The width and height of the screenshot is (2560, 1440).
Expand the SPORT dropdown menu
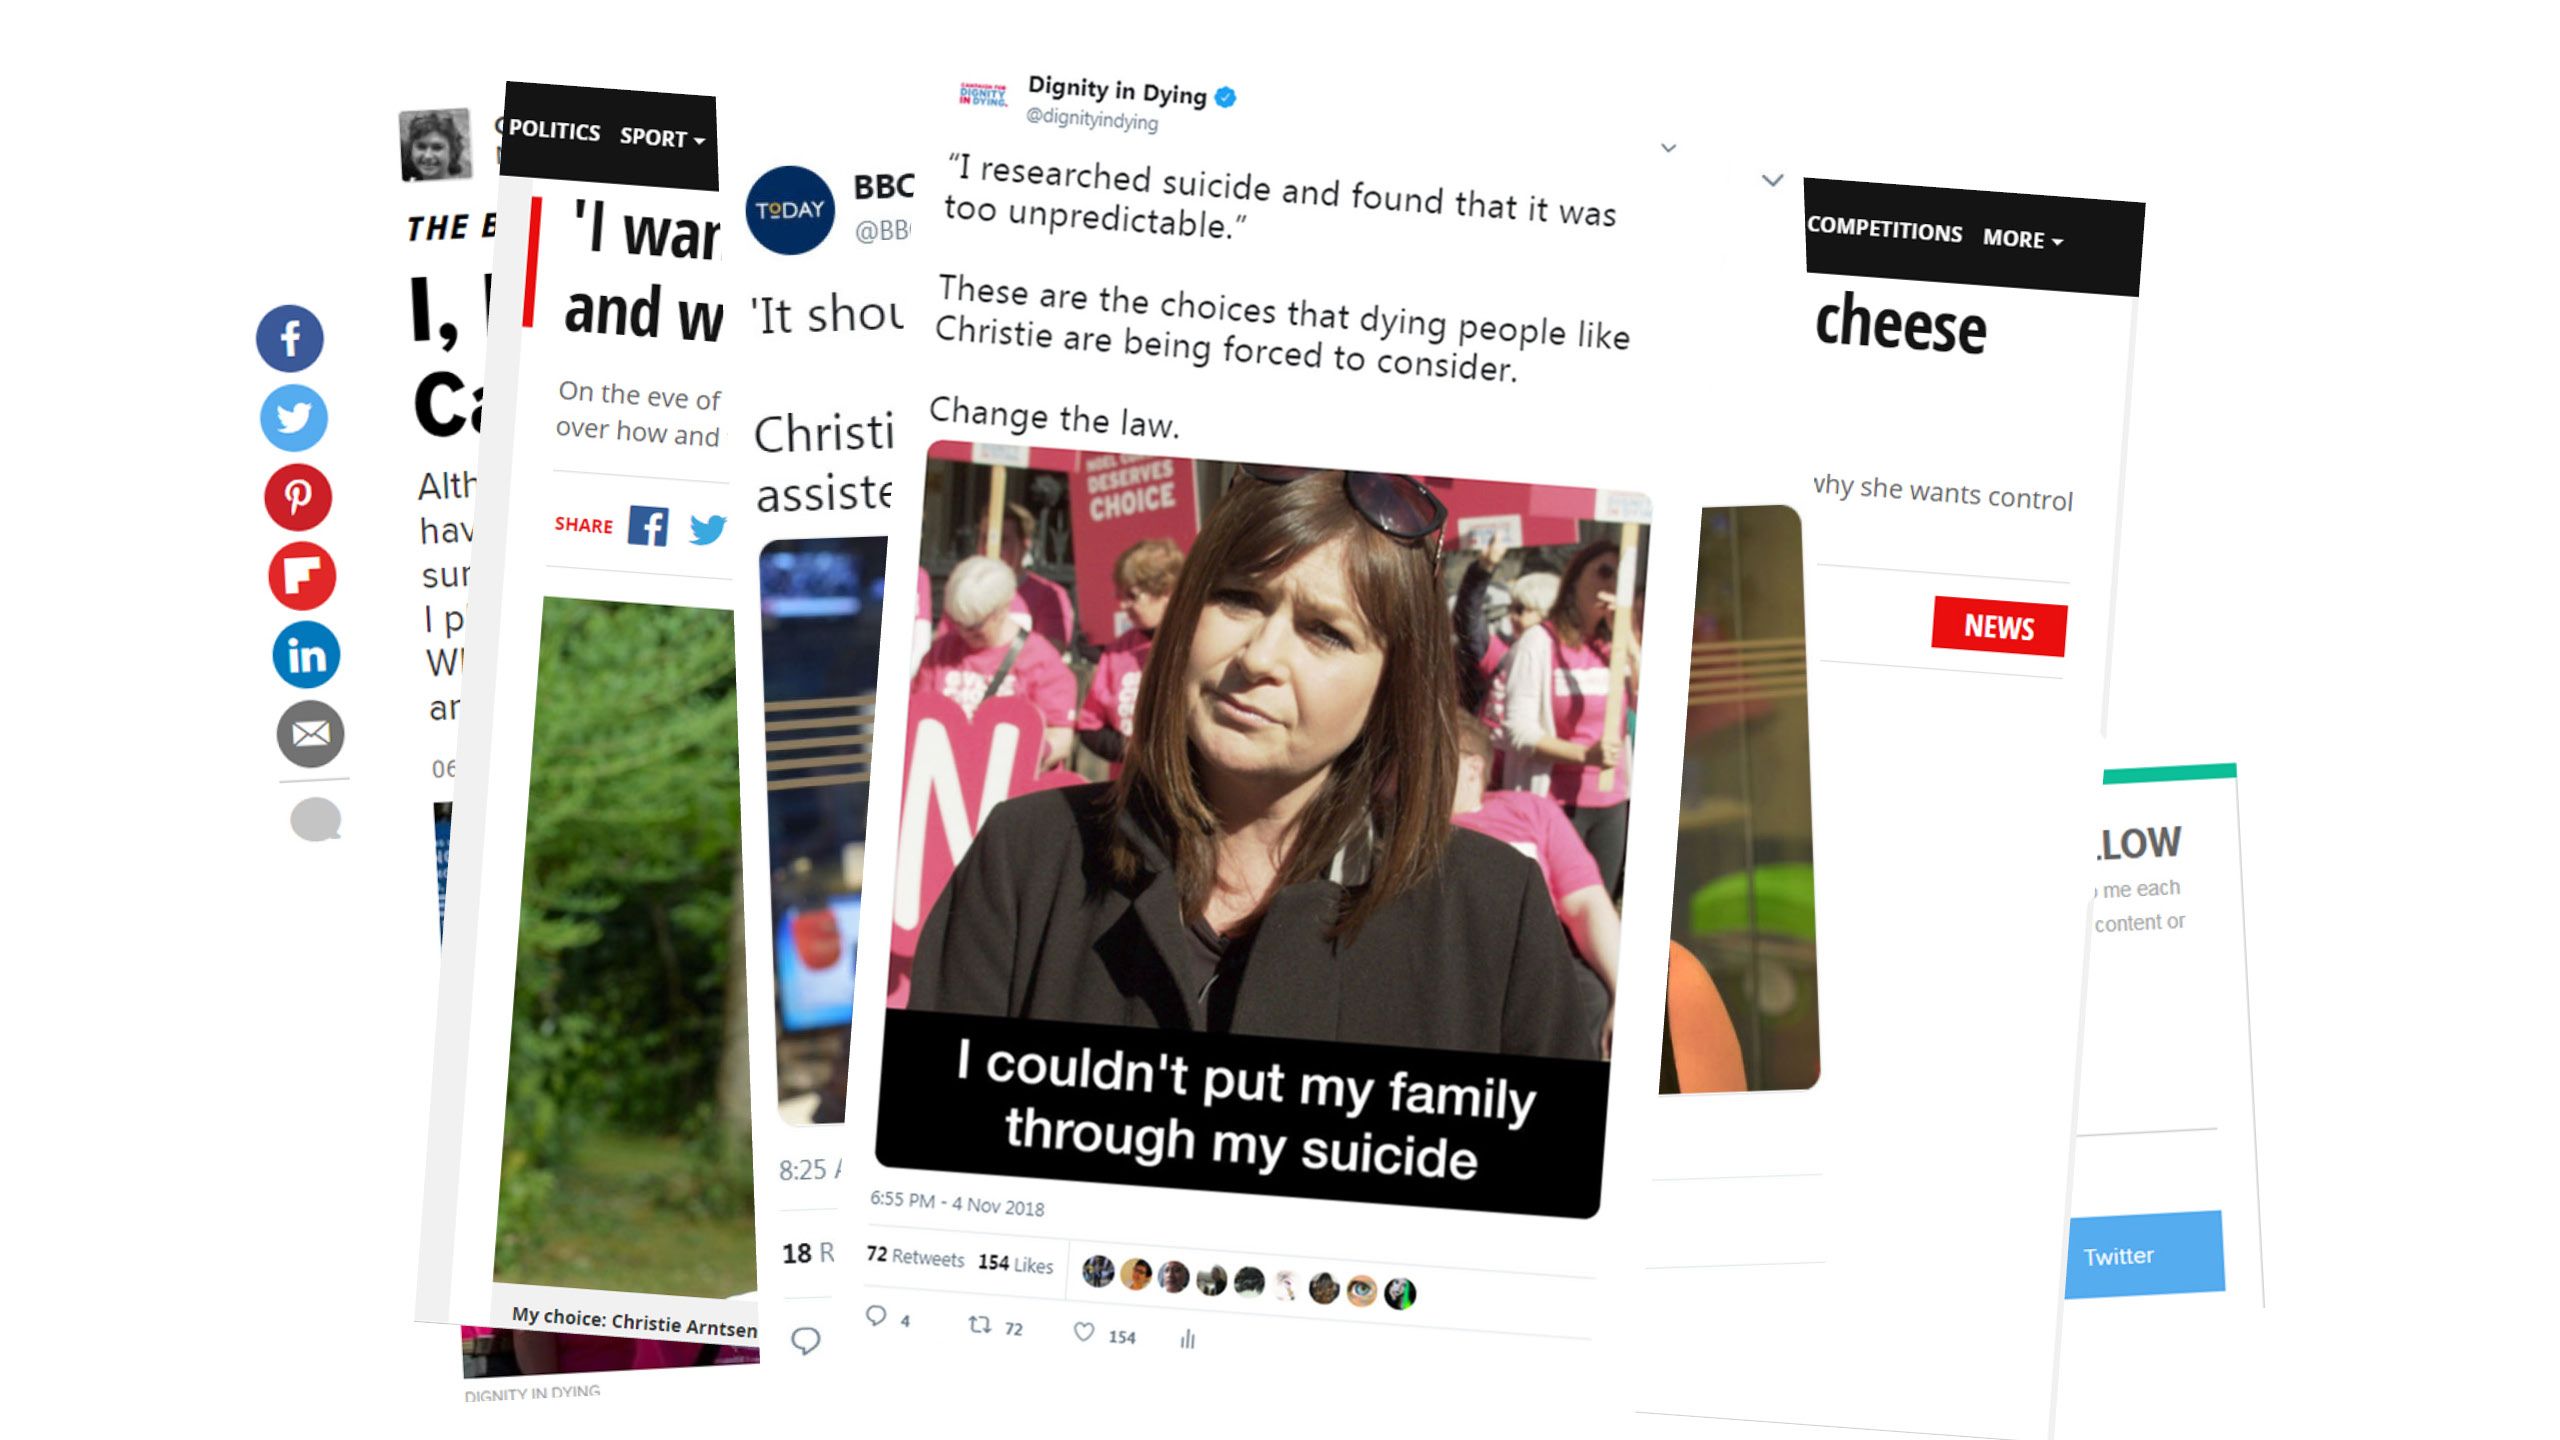tap(662, 138)
